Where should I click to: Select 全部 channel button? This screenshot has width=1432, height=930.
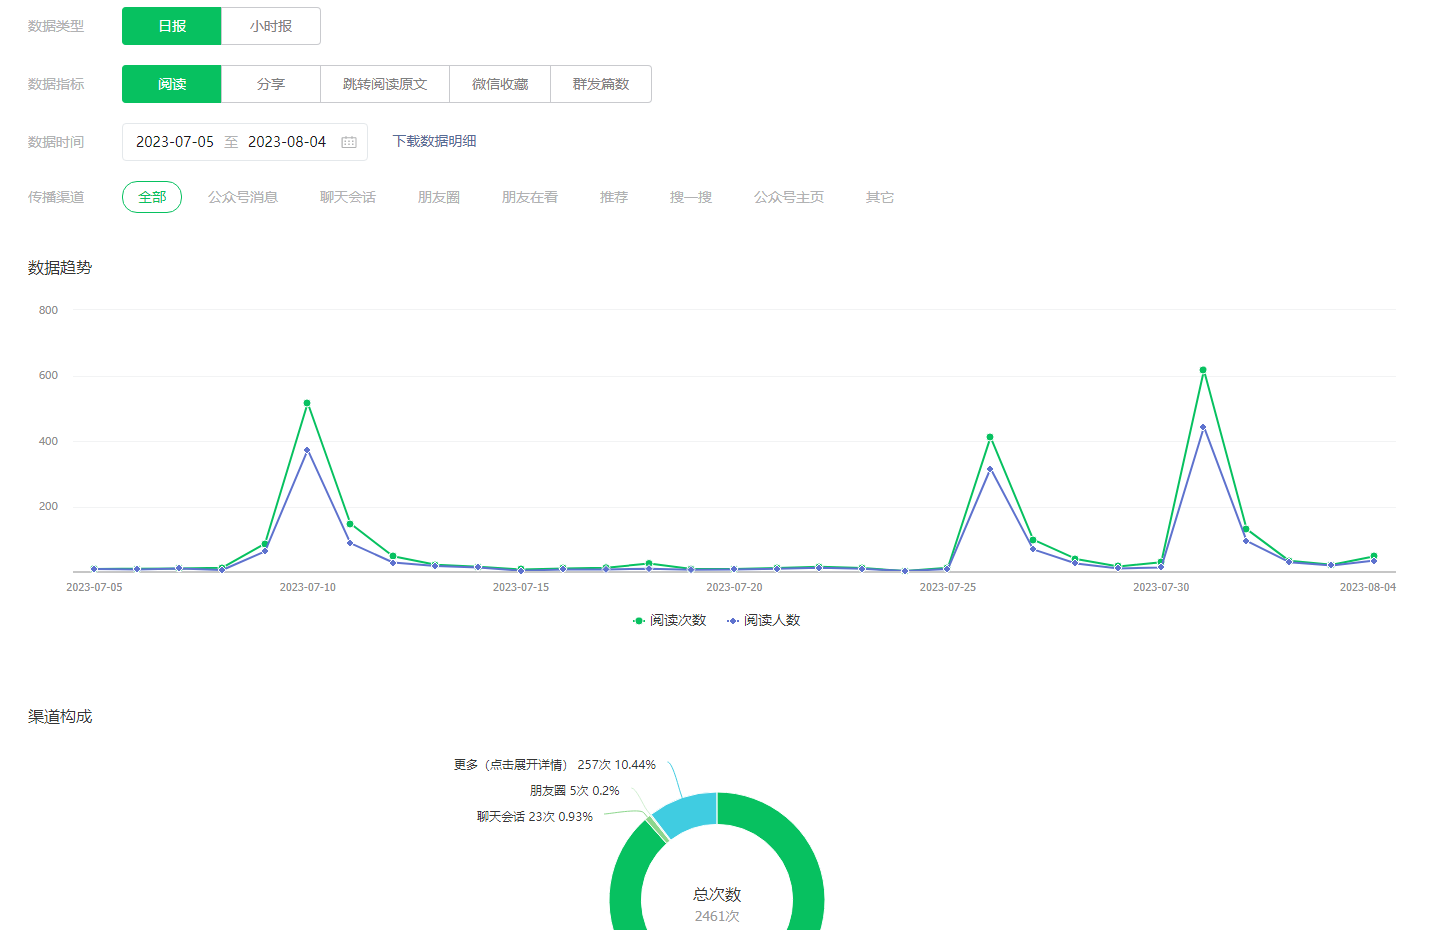(152, 197)
